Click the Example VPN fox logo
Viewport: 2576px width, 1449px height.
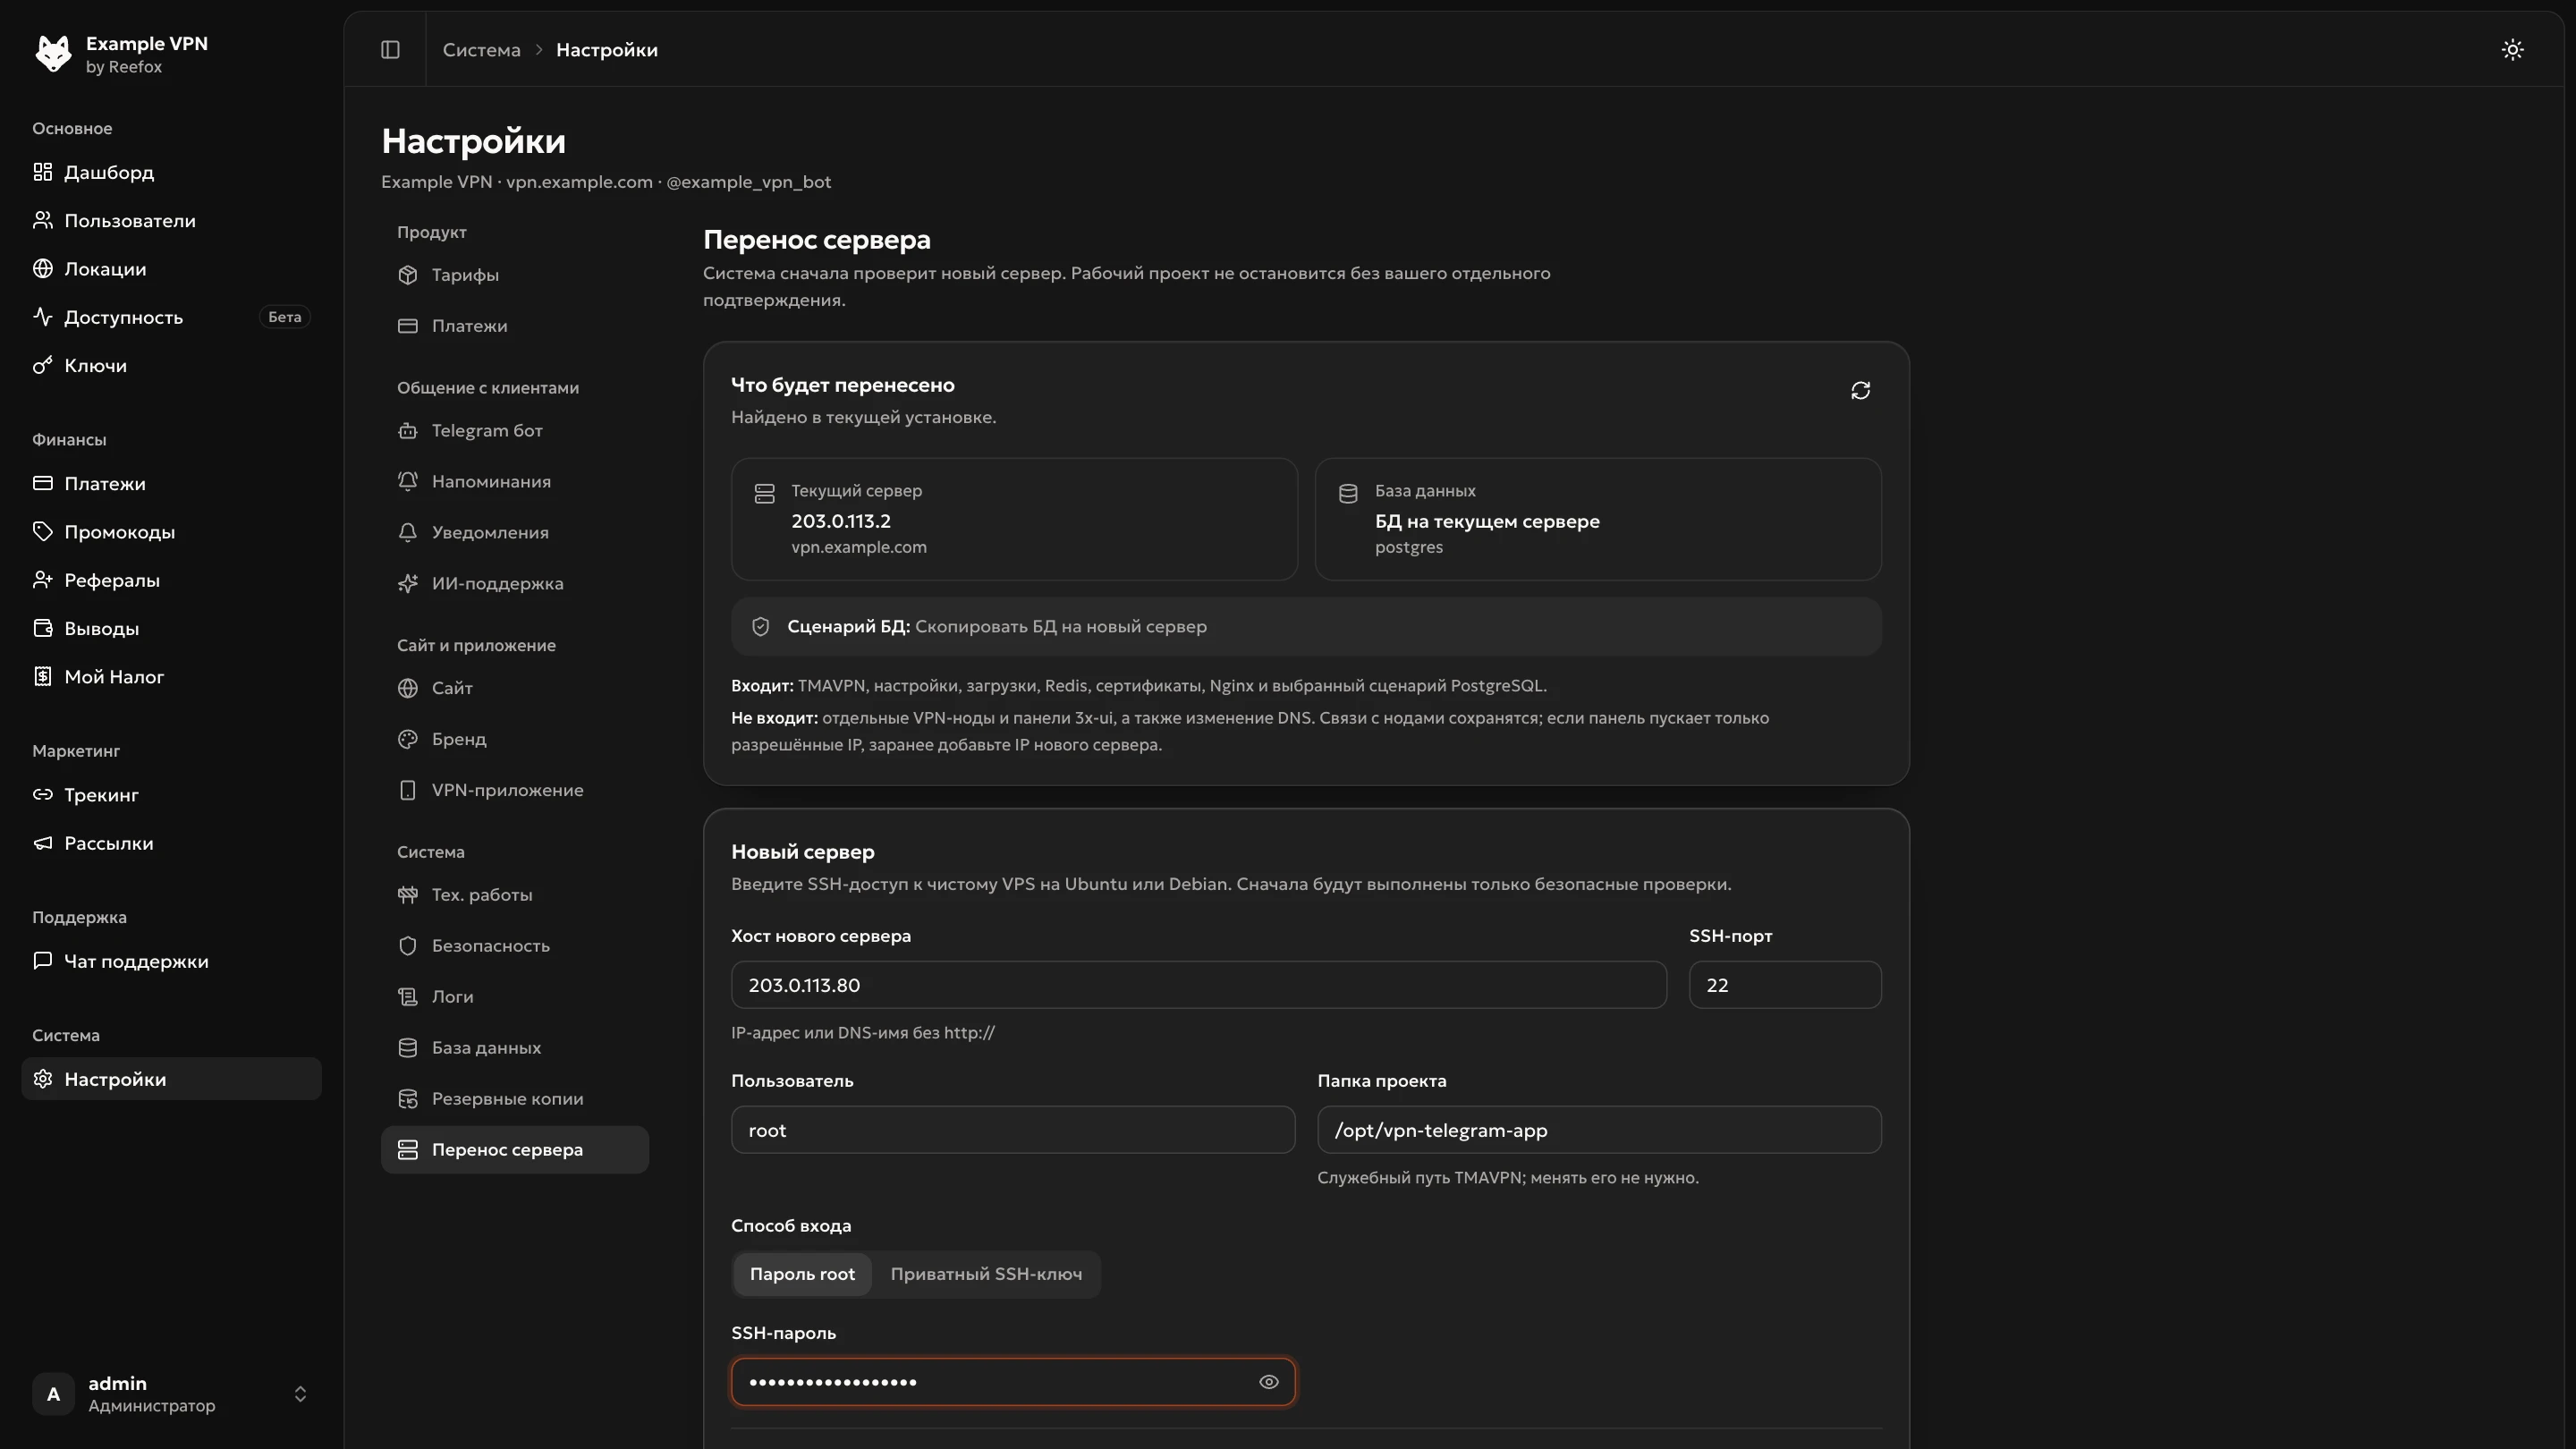(53, 53)
